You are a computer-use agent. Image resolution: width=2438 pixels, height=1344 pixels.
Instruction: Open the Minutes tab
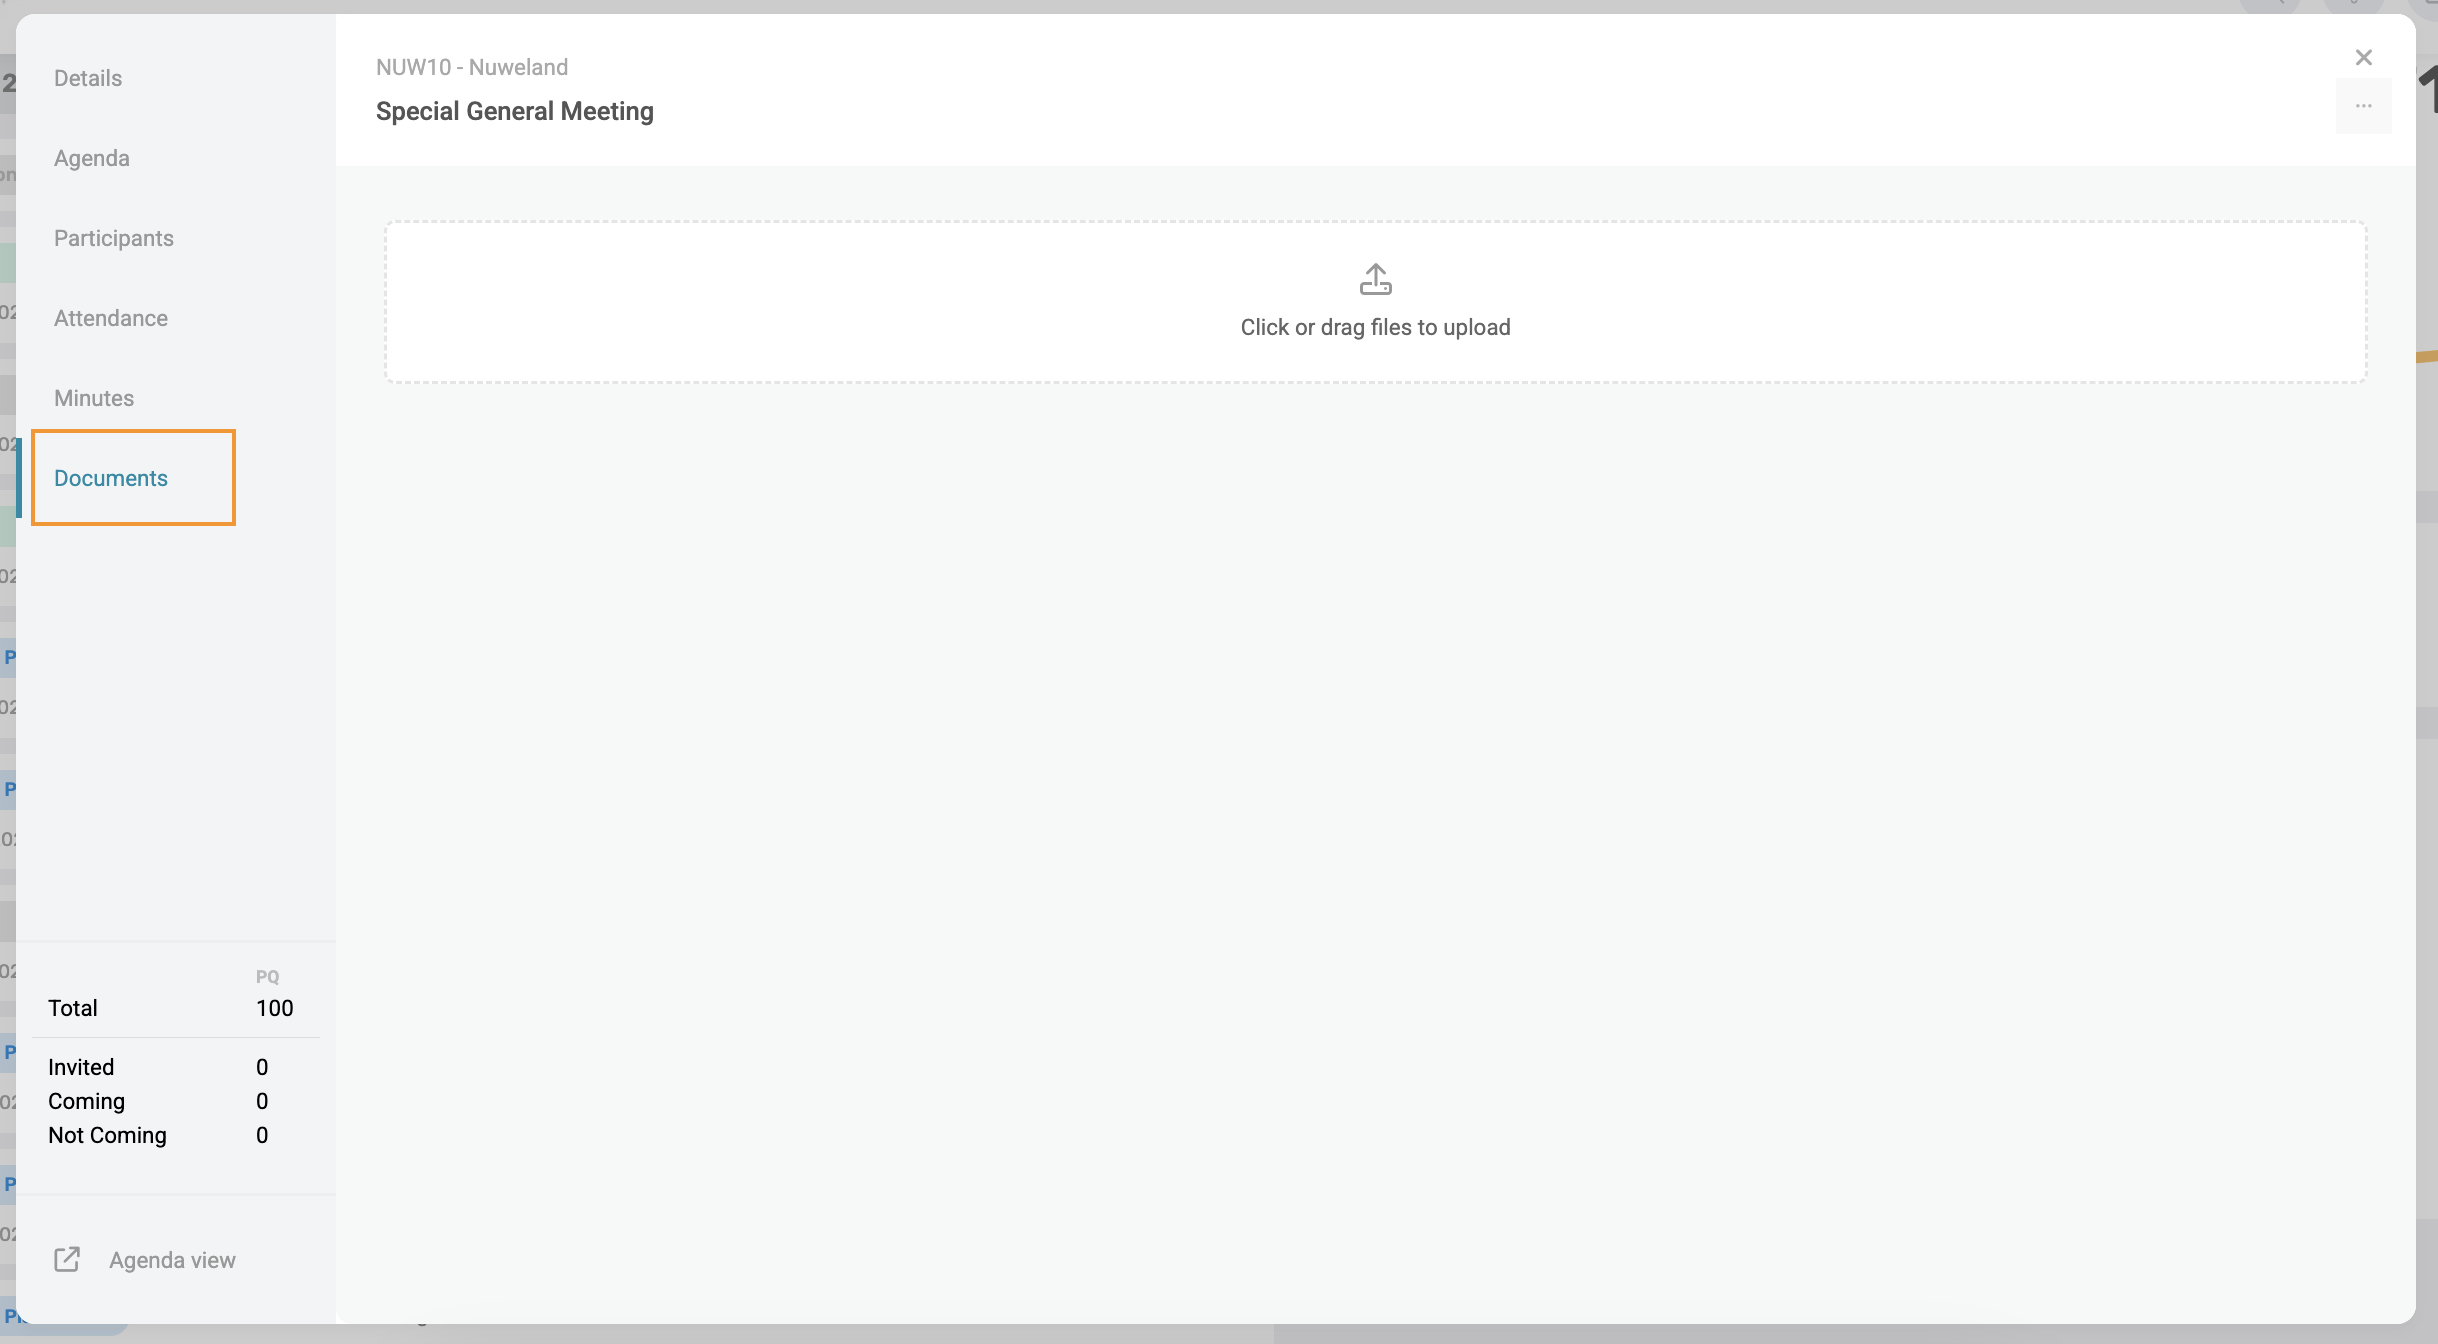click(94, 398)
